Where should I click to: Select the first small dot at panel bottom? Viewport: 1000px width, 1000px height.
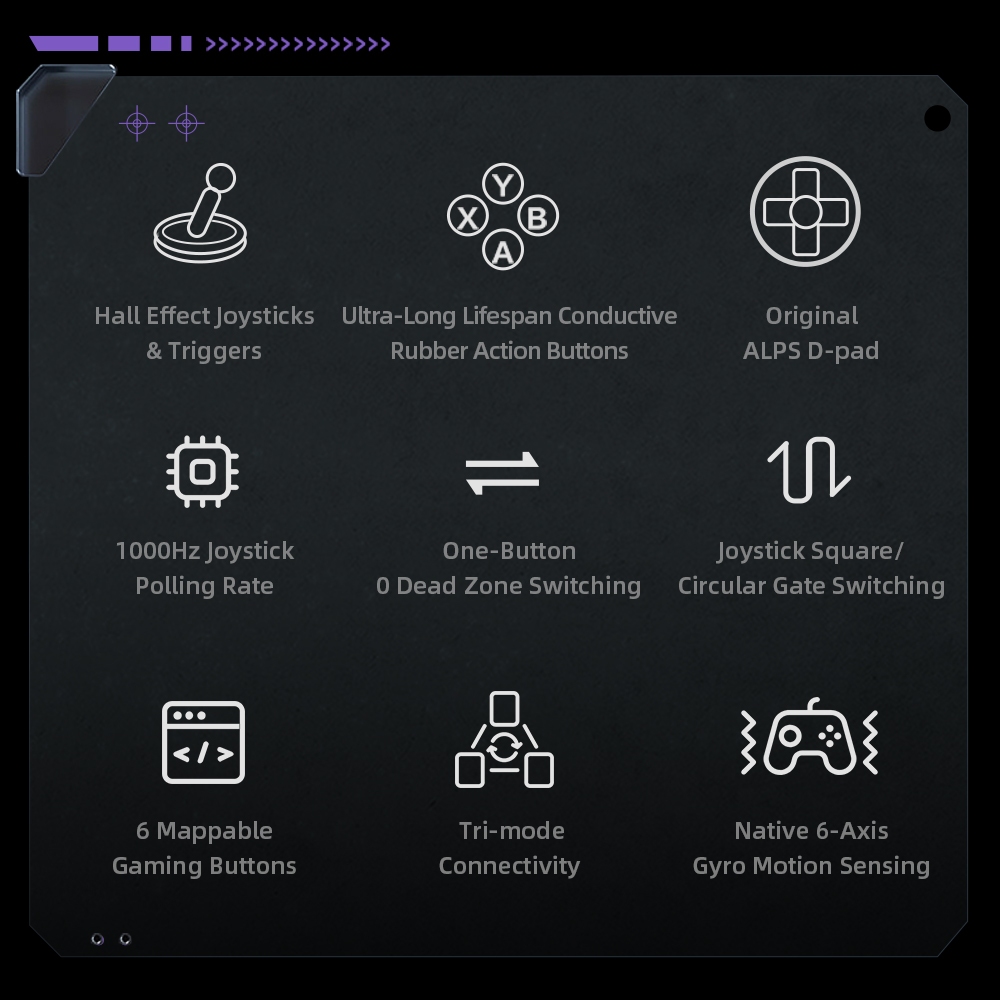98,939
